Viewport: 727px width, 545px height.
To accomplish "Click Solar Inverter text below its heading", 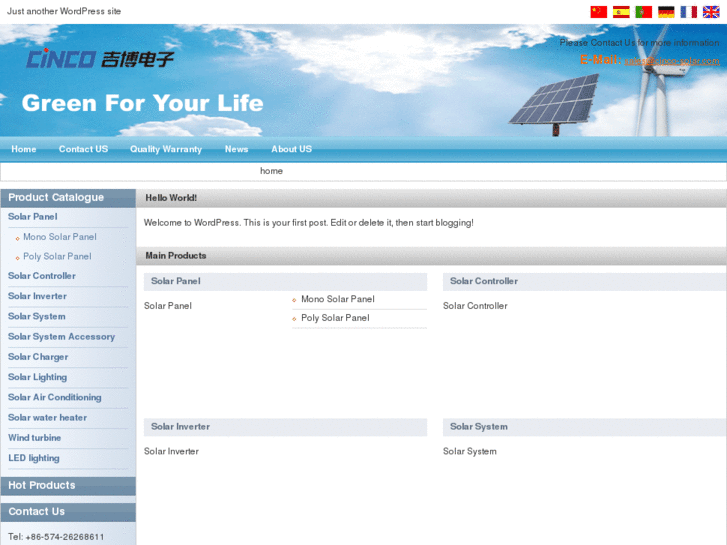I will point(171,452).
